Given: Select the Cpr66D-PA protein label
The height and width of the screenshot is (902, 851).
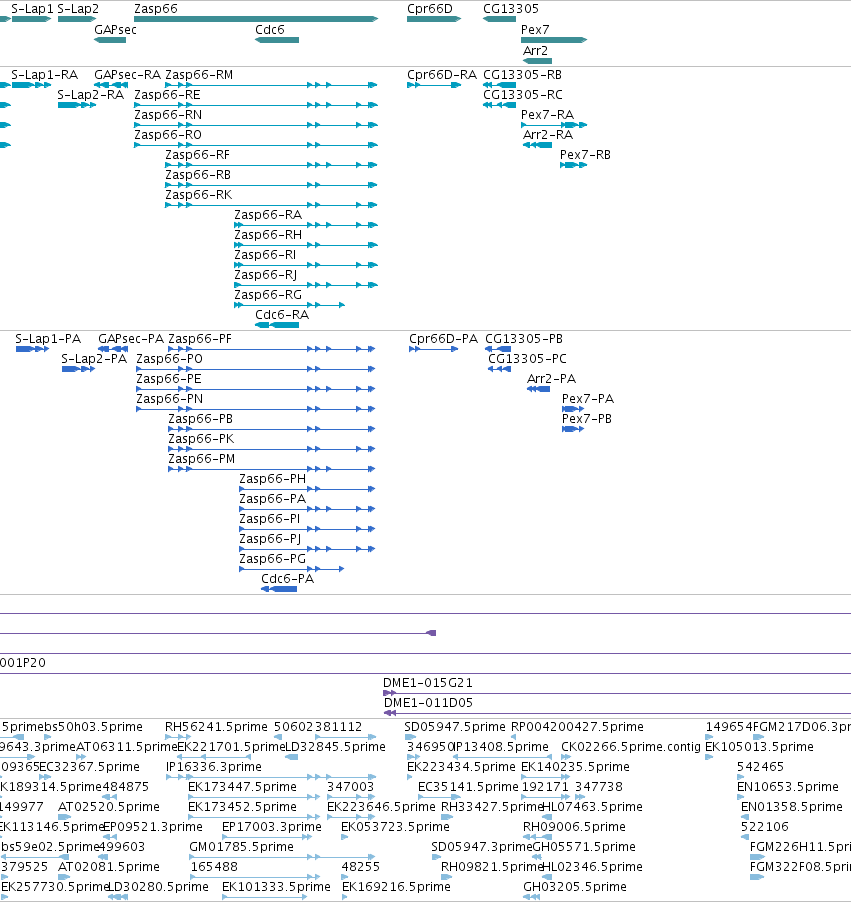Looking at the screenshot, I should point(444,339).
